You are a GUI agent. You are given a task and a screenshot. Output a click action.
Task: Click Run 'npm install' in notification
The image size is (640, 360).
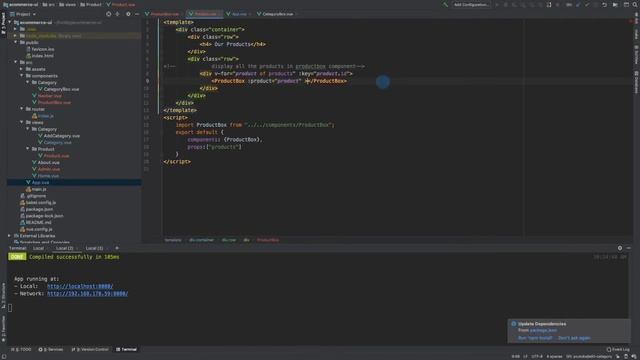coord(535,338)
